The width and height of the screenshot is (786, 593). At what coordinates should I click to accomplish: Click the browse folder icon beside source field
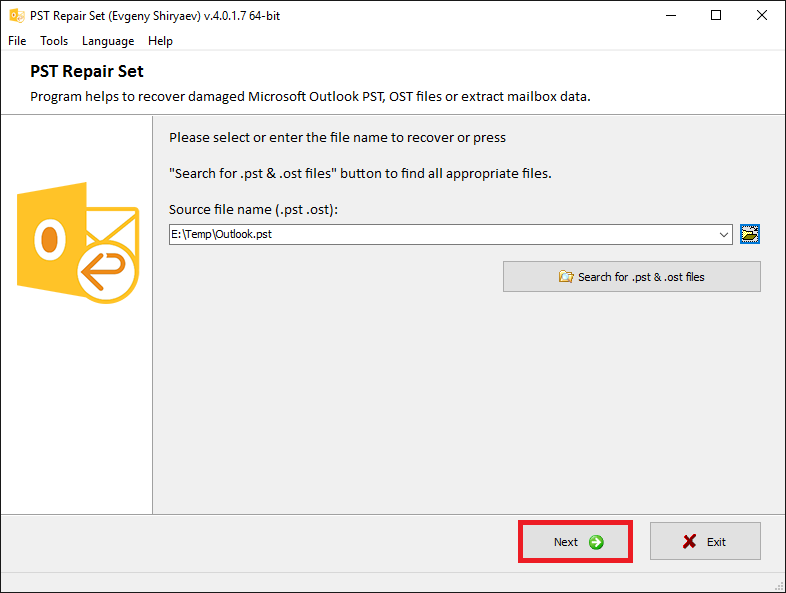(x=750, y=234)
